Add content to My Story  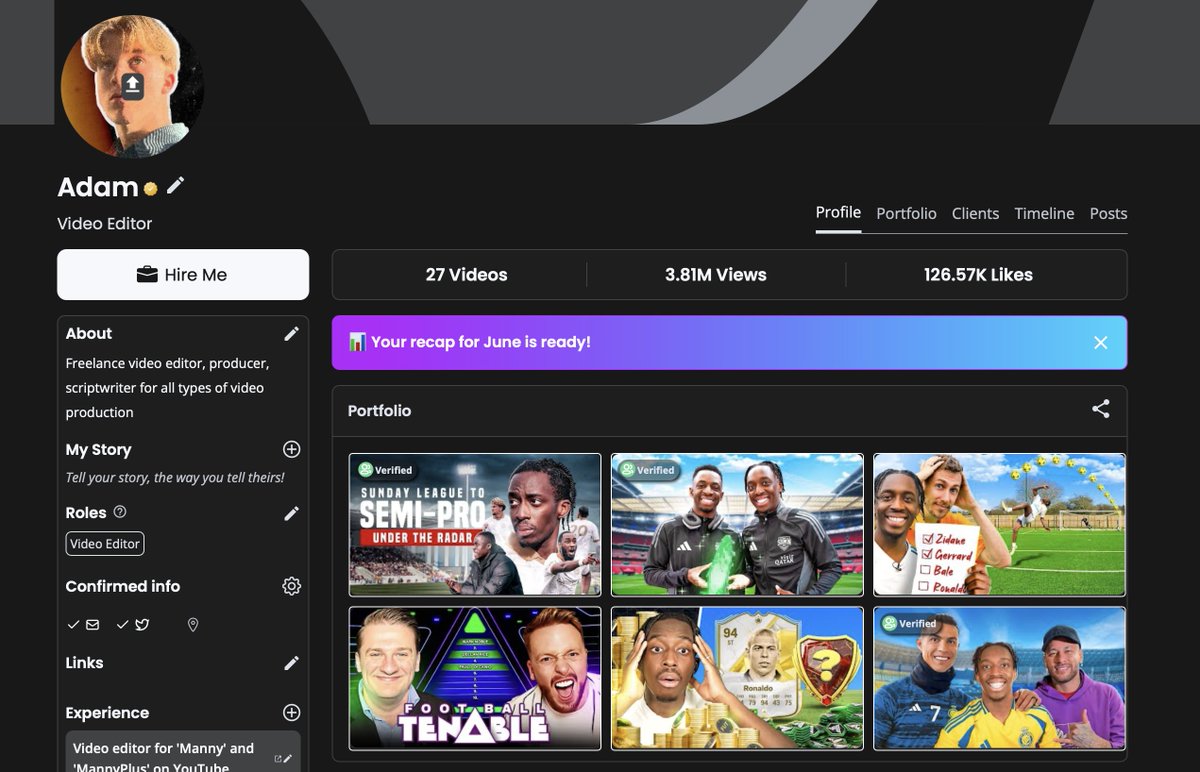(x=291, y=450)
